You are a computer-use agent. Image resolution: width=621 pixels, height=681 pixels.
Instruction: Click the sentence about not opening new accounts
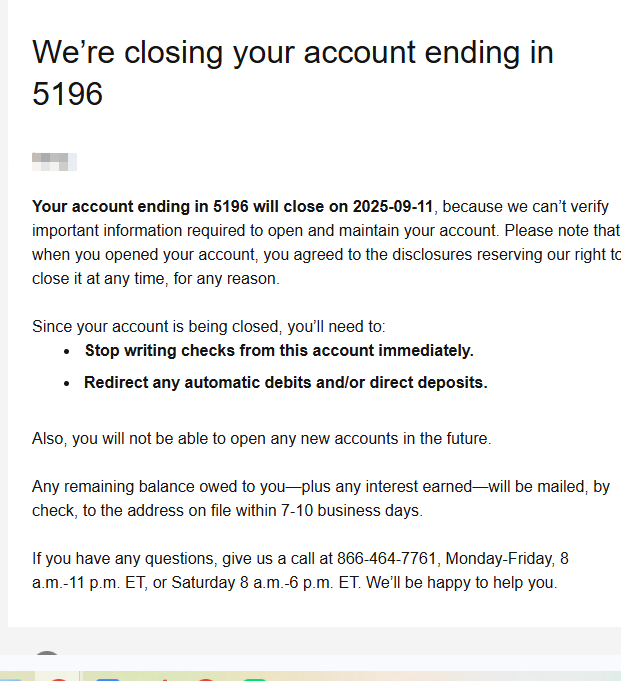(x=261, y=439)
